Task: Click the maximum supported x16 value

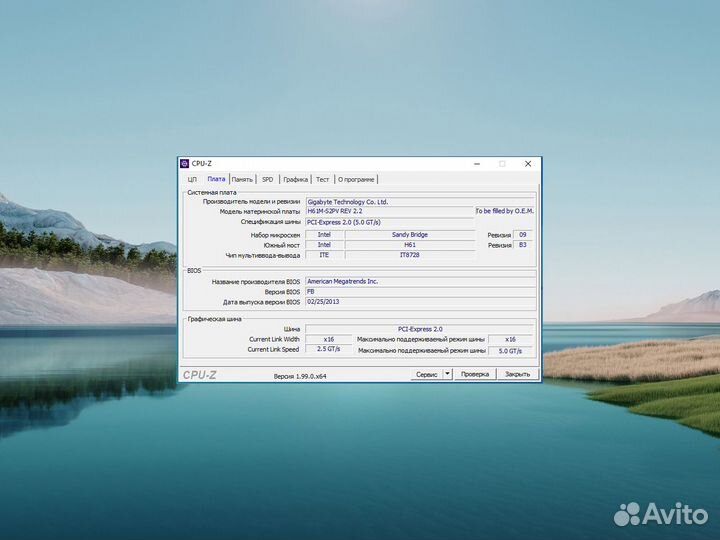Action: 510,339
